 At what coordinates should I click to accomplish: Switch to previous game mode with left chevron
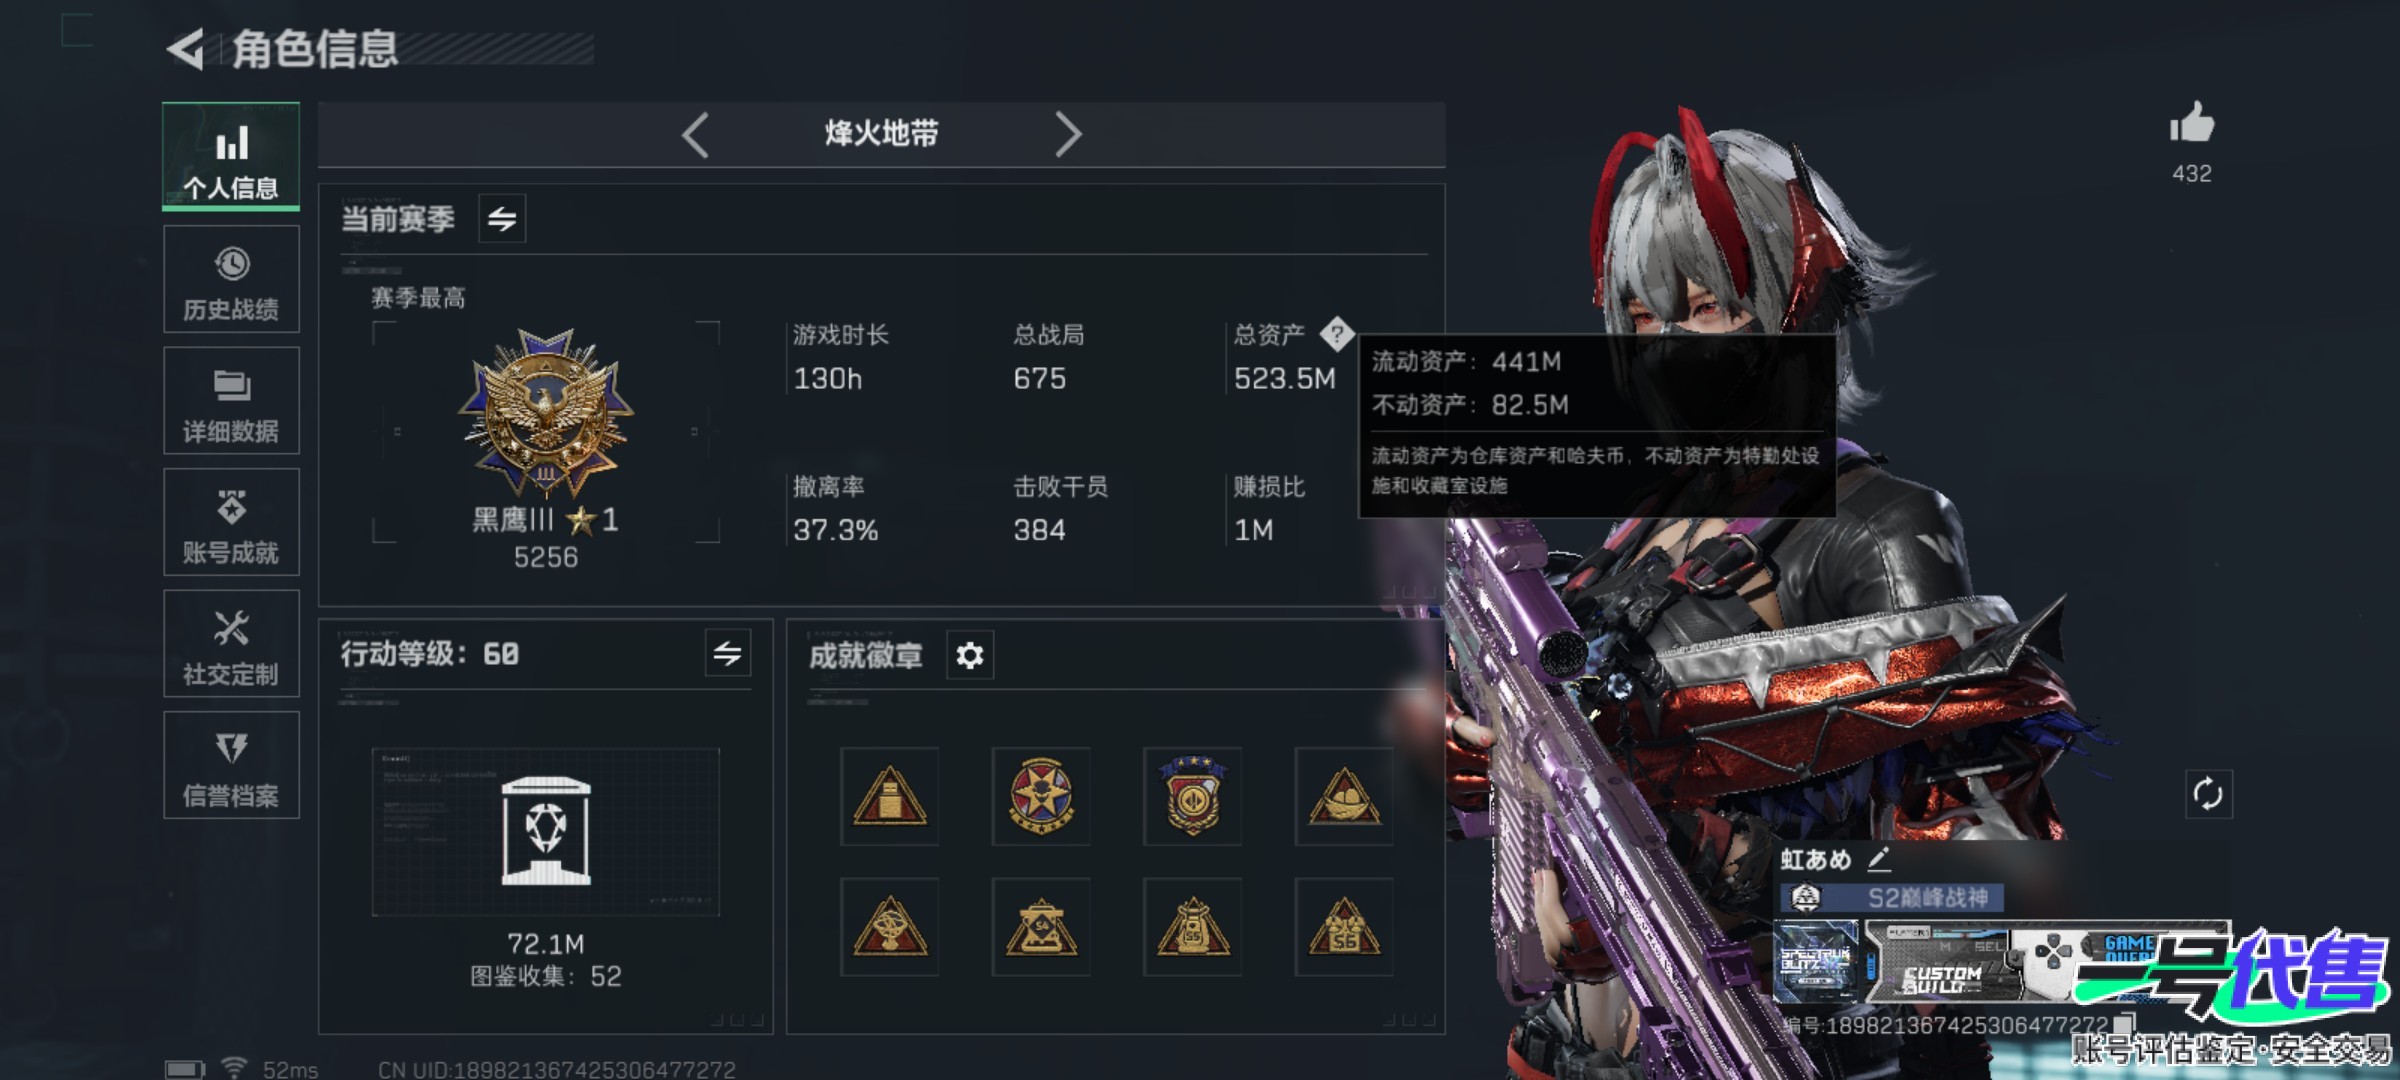pos(695,134)
